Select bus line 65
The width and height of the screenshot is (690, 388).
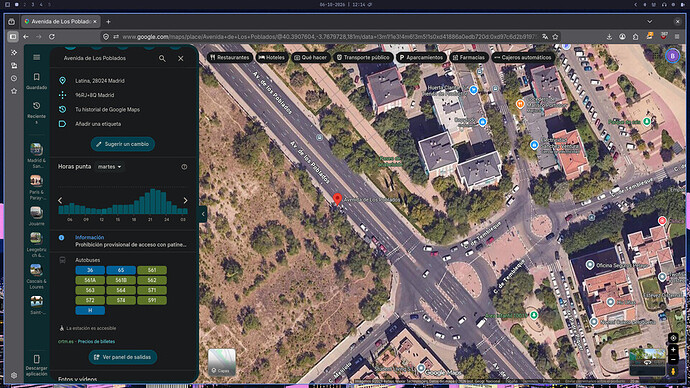pos(121,270)
